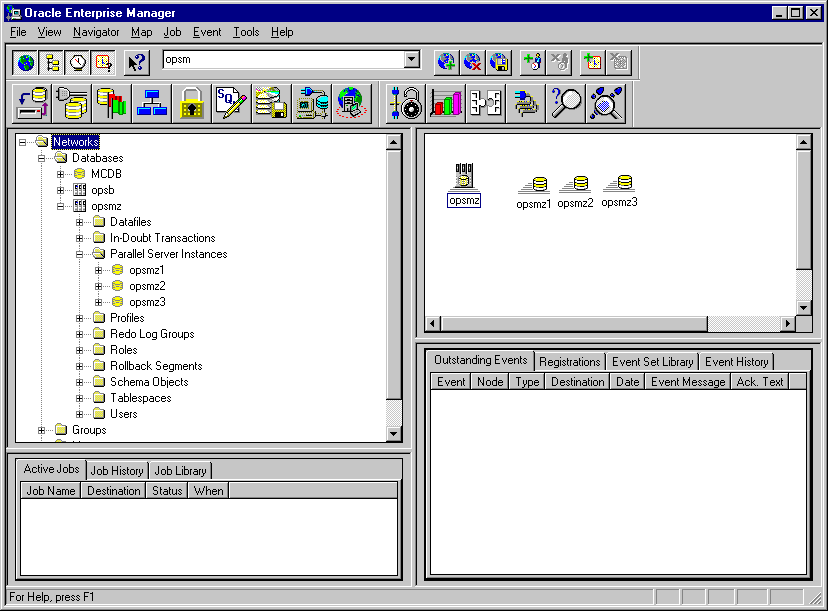Collapse Parallel Server Instances folder
This screenshot has height=611, width=828.
pyautogui.click(x=79, y=254)
